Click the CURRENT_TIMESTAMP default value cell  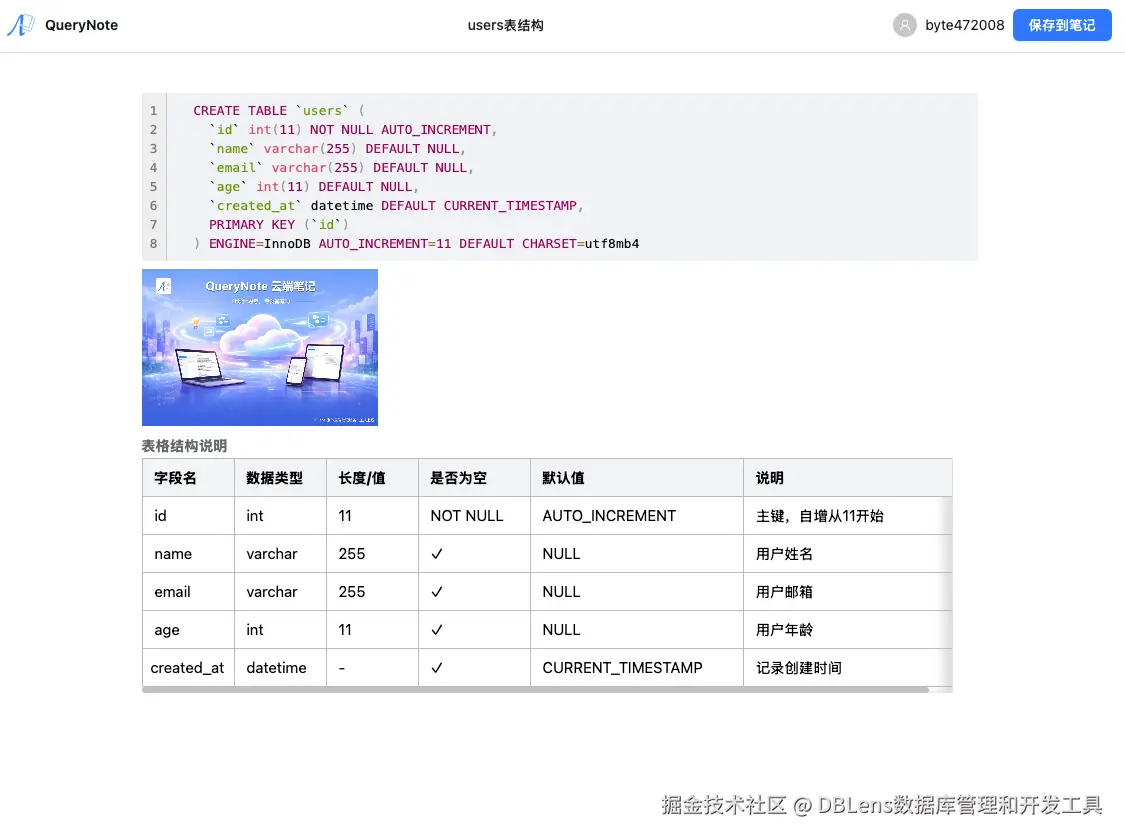(x=637, y=668)
